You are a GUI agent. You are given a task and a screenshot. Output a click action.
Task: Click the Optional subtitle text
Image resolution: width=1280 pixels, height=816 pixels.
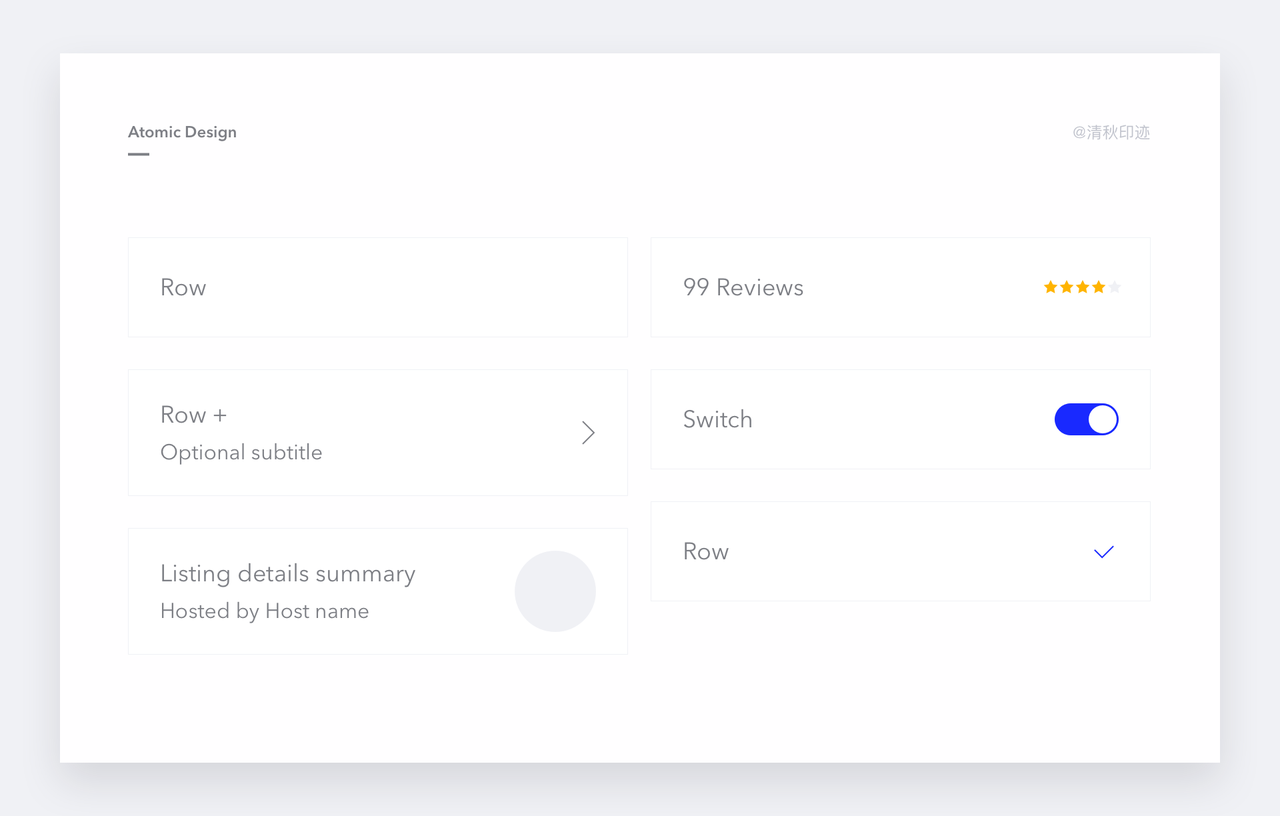click(x=241, y=452)
